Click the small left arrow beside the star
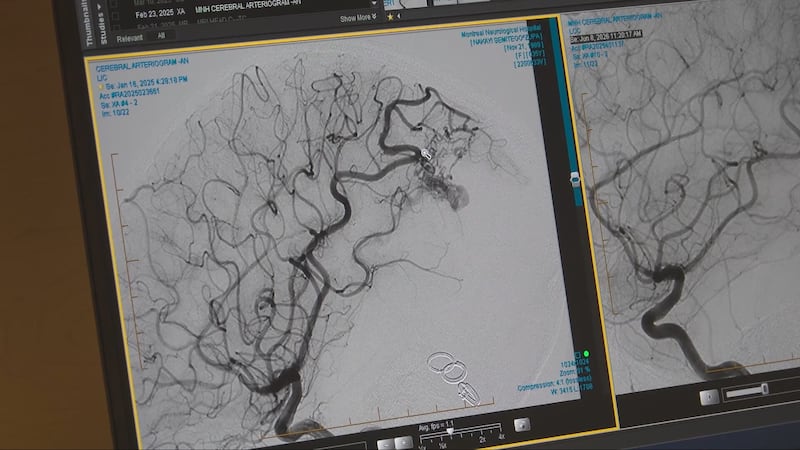 click(398, 16)
